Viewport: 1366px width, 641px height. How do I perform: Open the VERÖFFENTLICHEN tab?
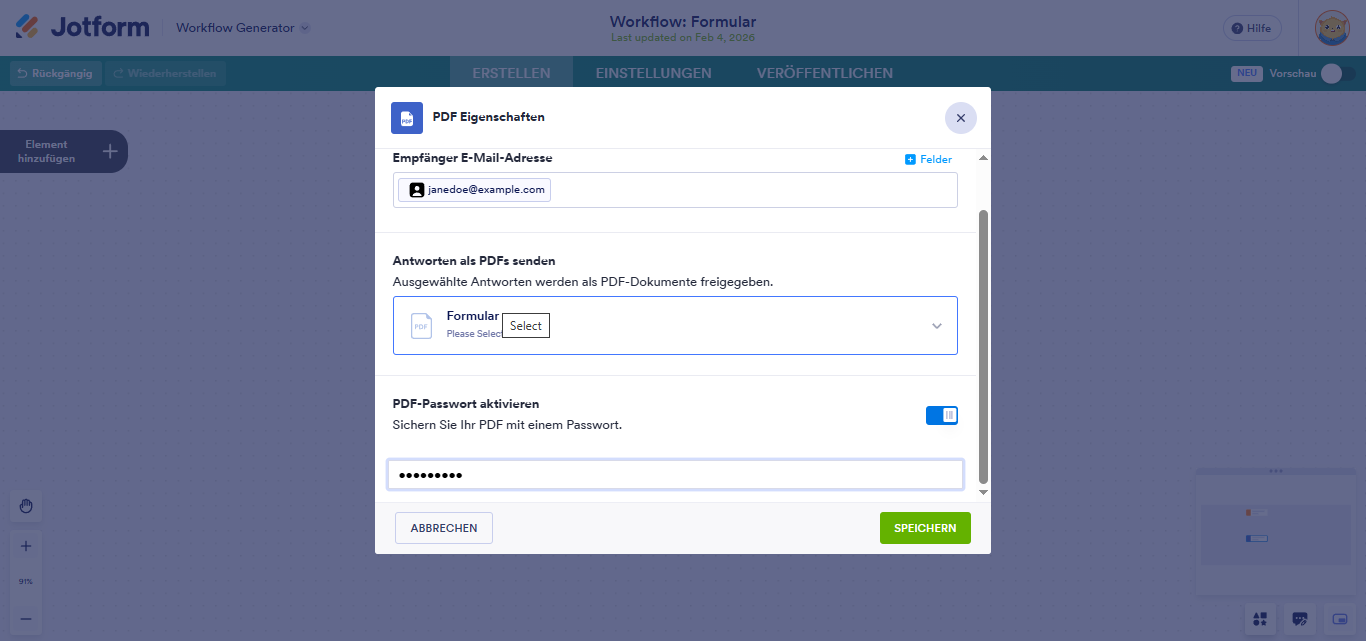pos(825,72)
